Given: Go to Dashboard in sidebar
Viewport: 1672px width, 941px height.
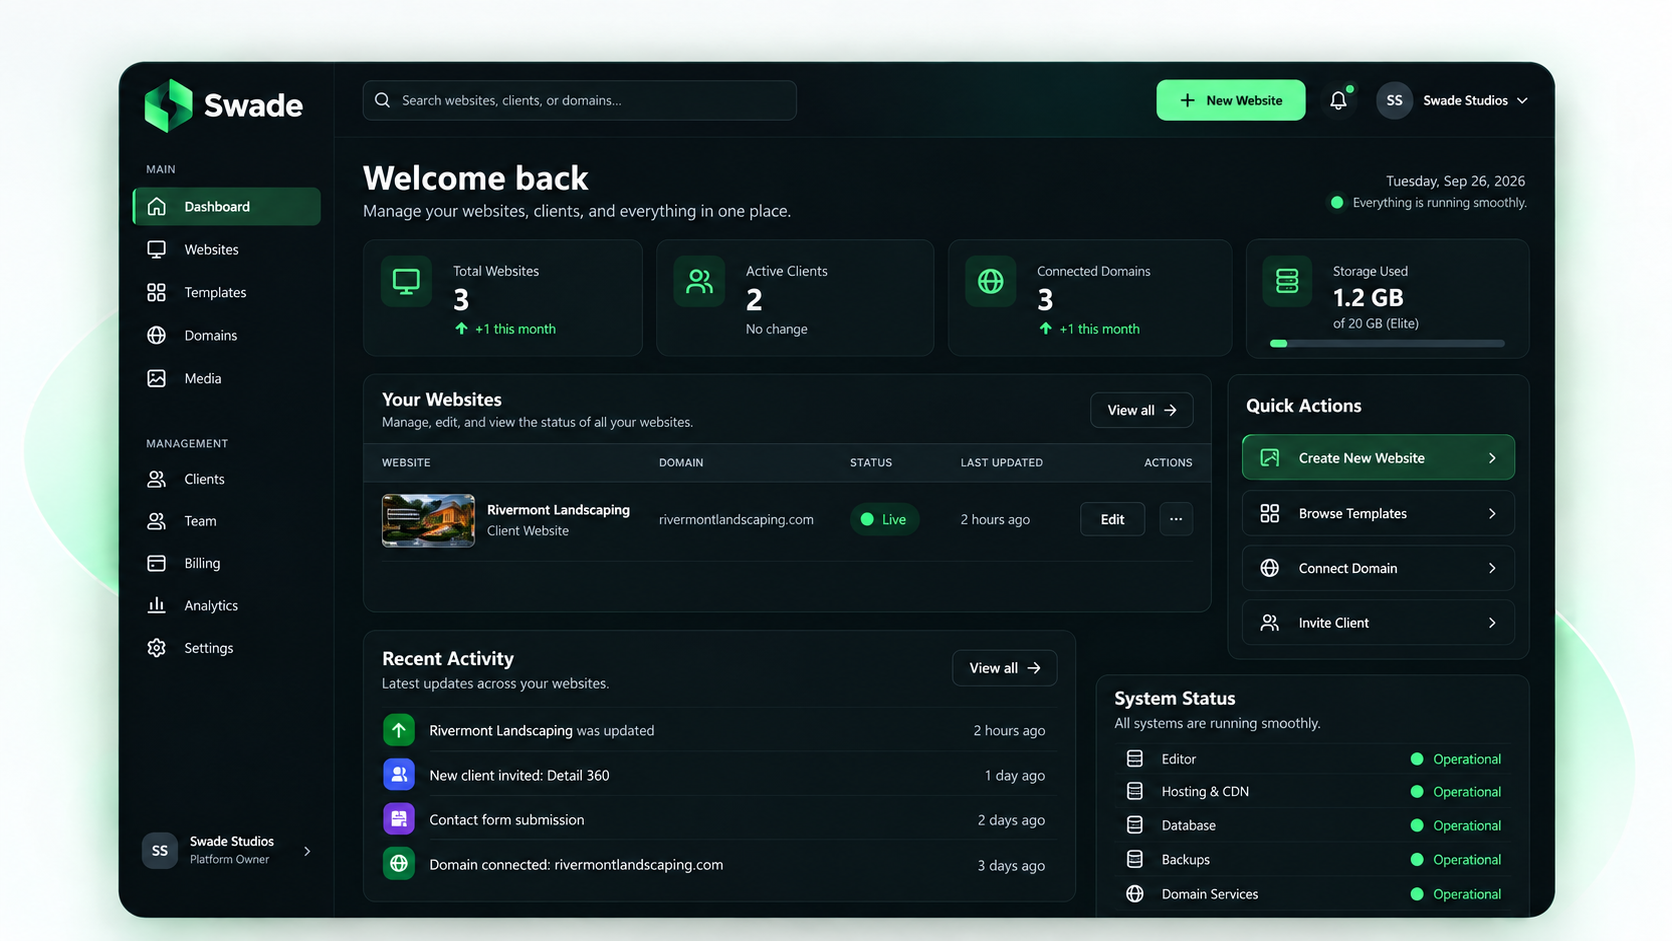Looking at the screenshot, I should 227,206.
